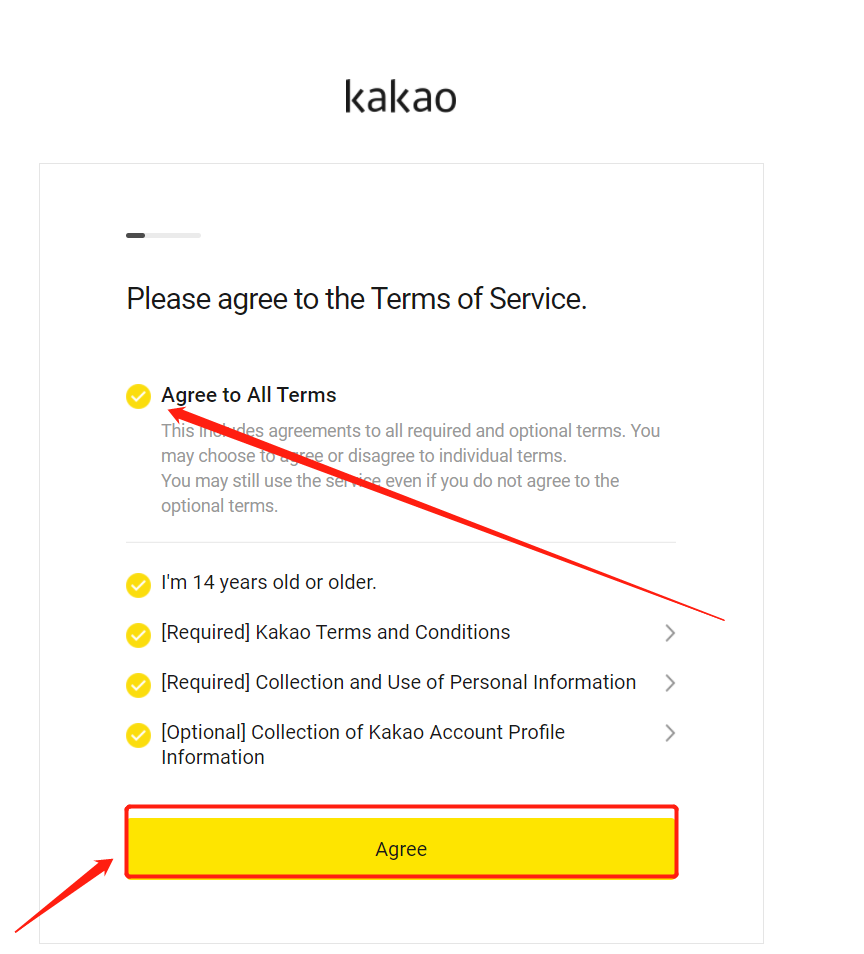Click the Please agree to the Terms heading
This screenshot has height=954, width=864.
[x=357, y=299]
